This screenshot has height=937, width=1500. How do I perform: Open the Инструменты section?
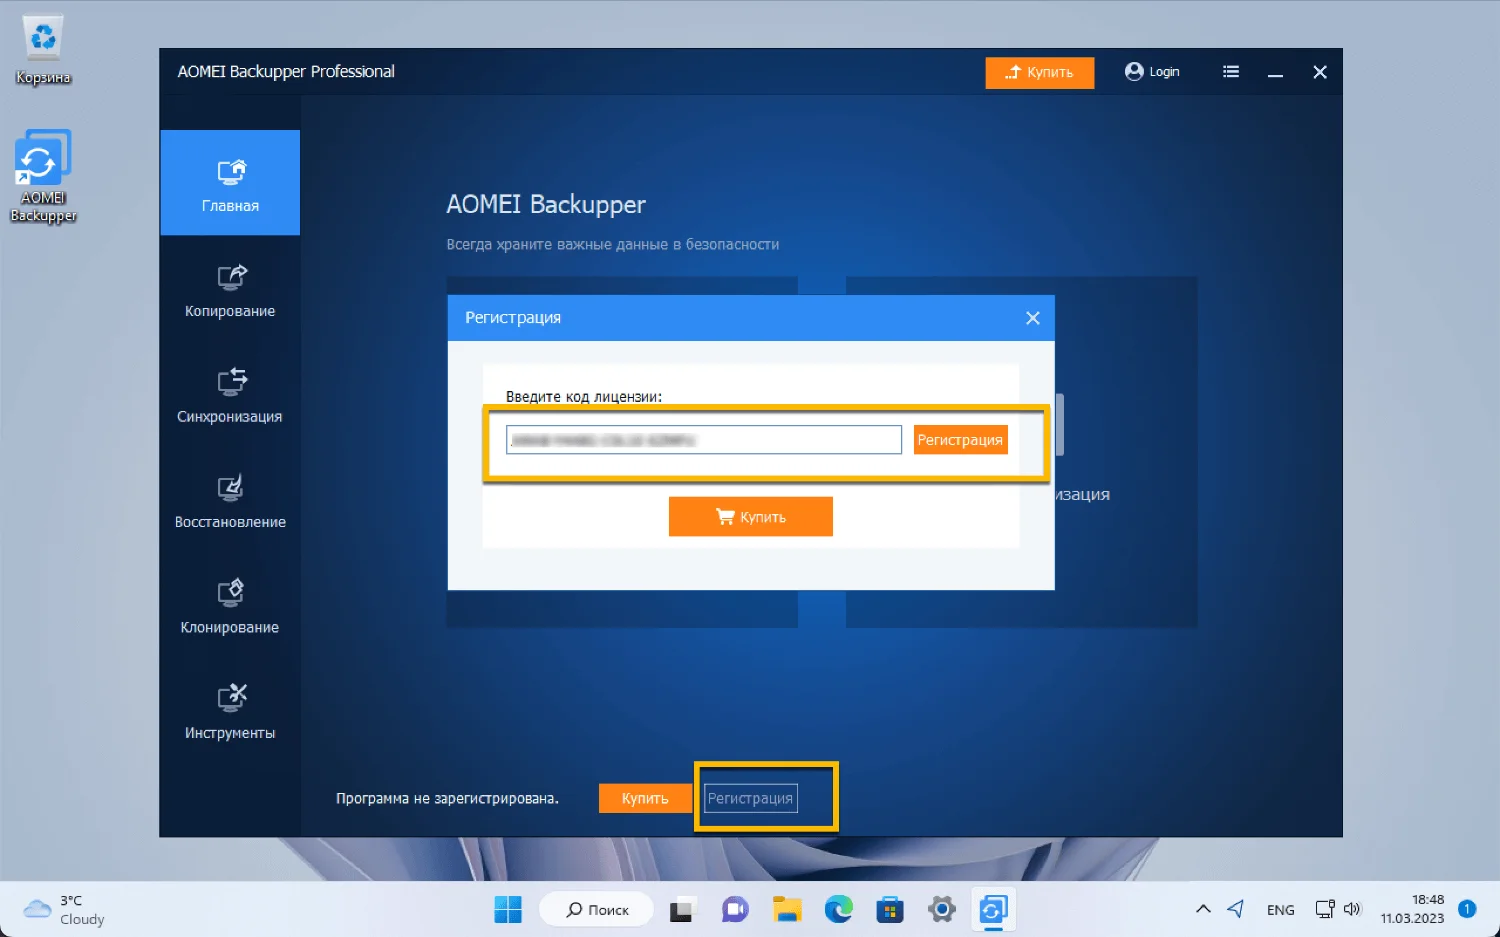[x=230, y=712]
